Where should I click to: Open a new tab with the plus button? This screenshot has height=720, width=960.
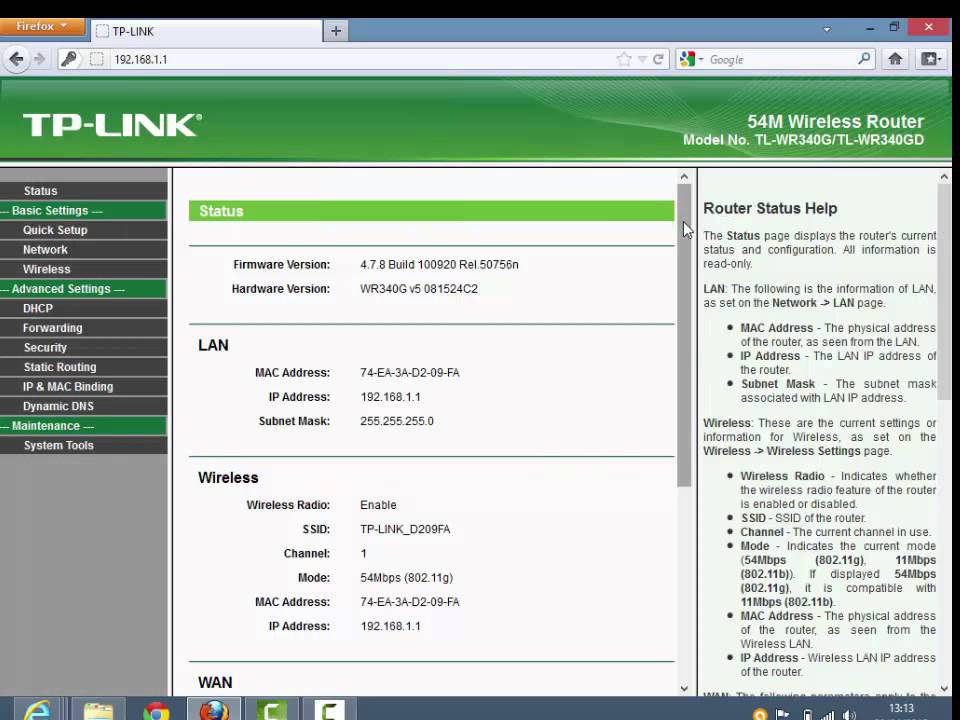[x=336, y=31]
